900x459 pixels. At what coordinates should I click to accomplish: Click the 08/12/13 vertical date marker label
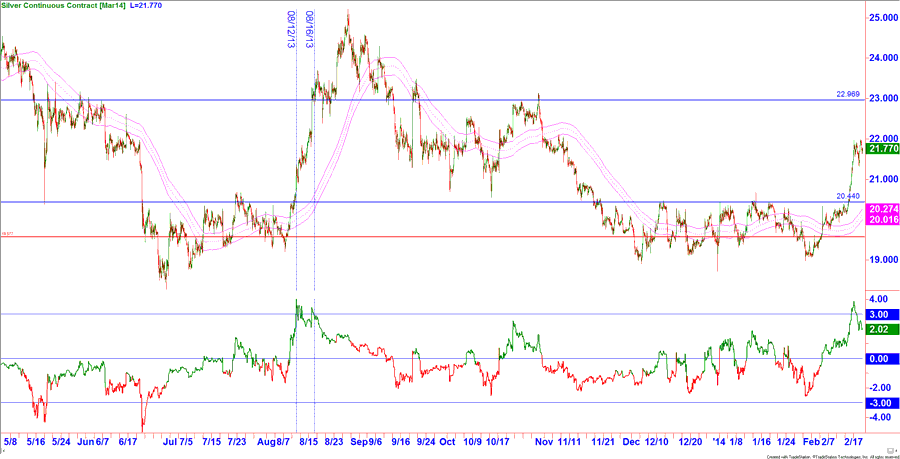click(x=291, y=30)
